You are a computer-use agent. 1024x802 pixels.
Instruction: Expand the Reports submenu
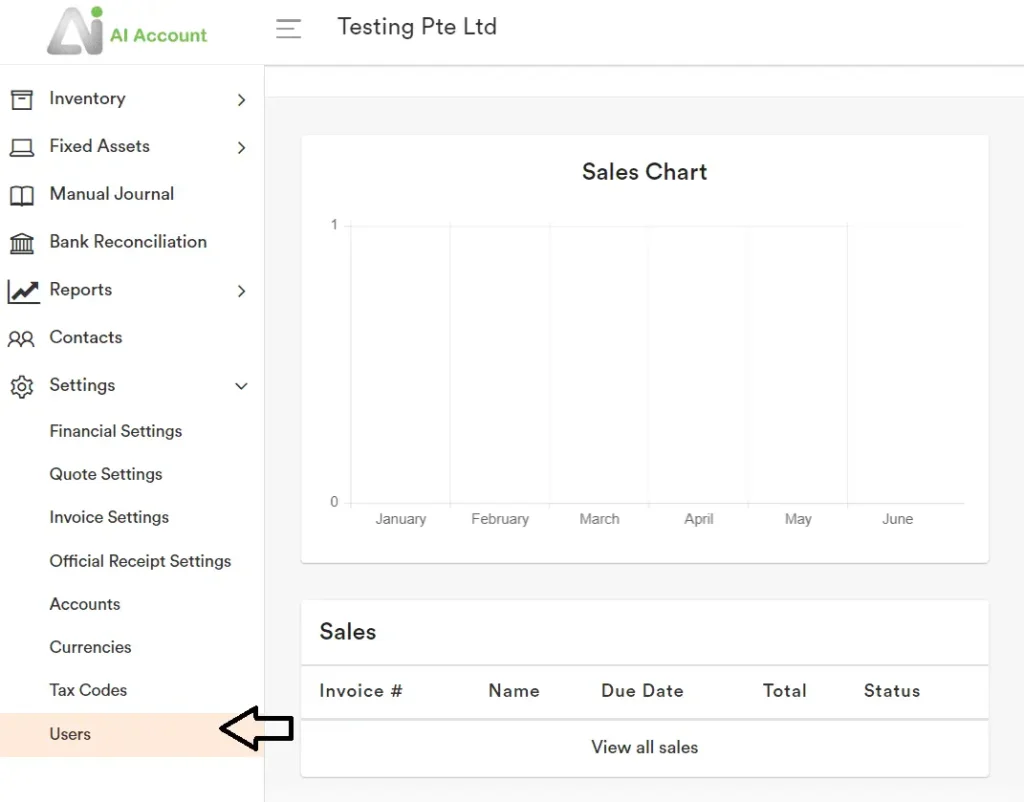click(241, 290)
